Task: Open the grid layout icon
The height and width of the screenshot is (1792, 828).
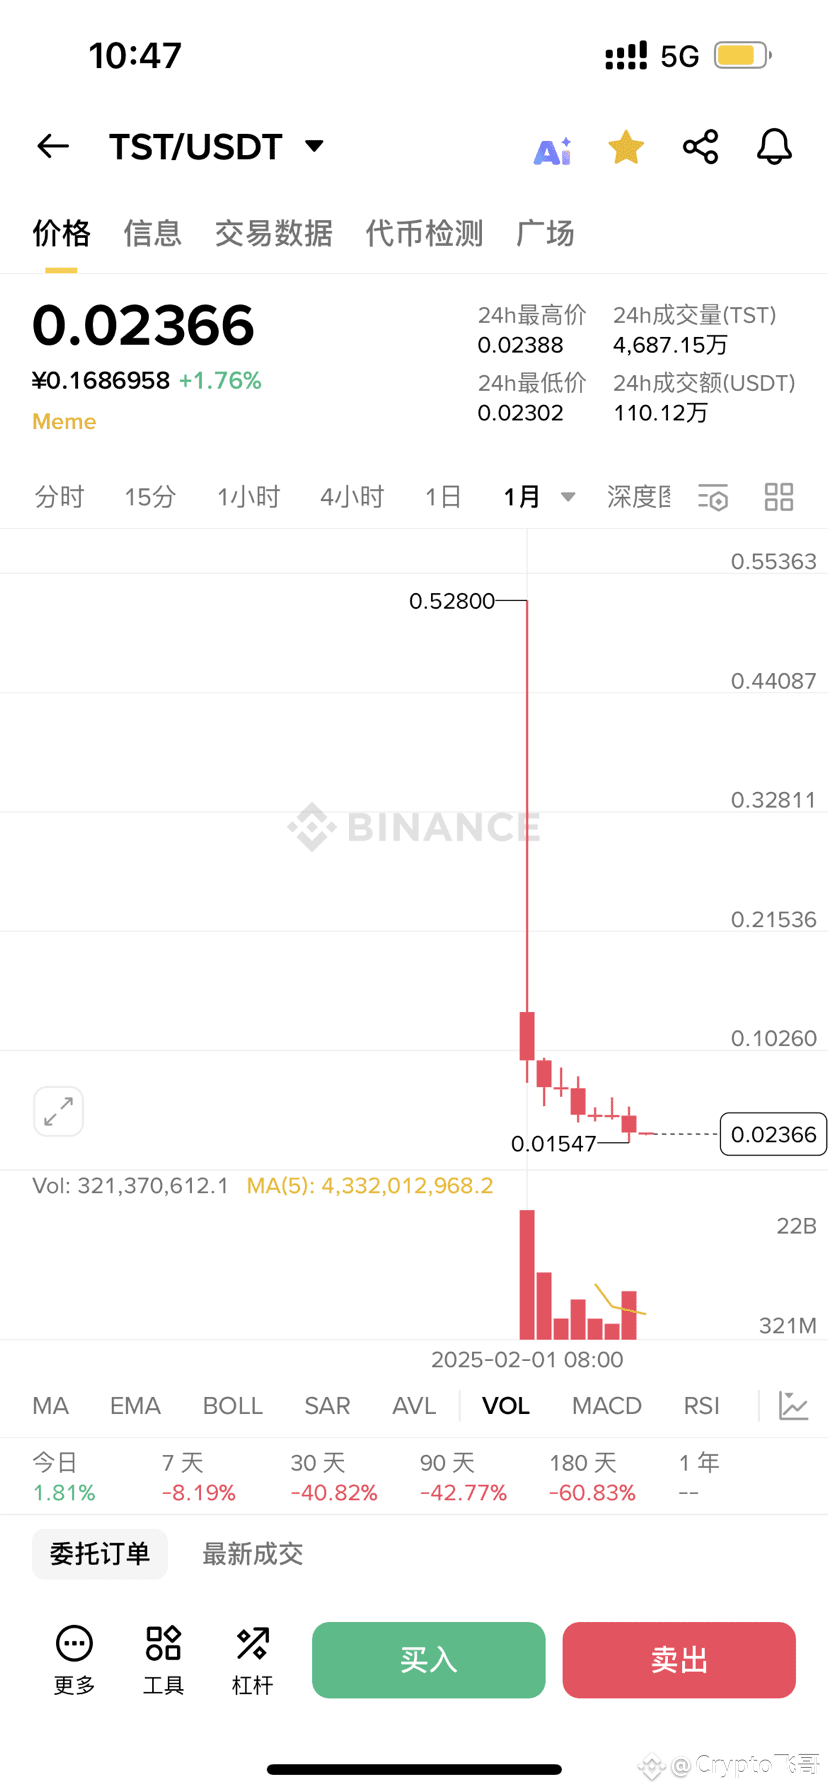Action: [779, 497]
